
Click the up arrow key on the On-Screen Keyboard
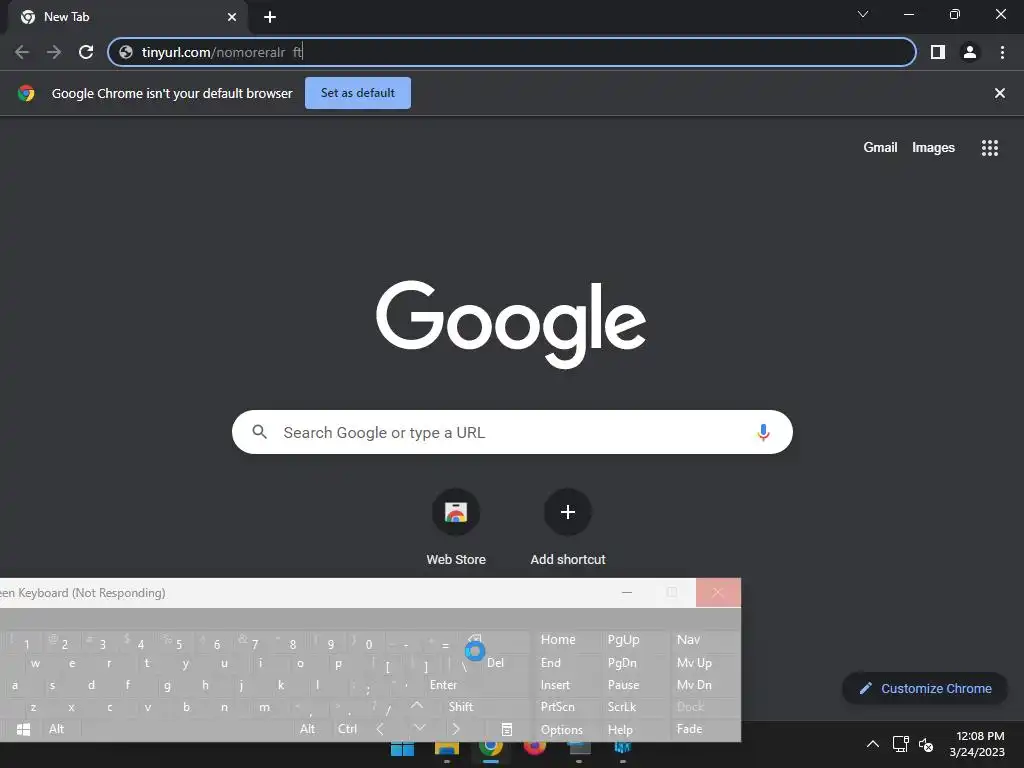point(417,707)
